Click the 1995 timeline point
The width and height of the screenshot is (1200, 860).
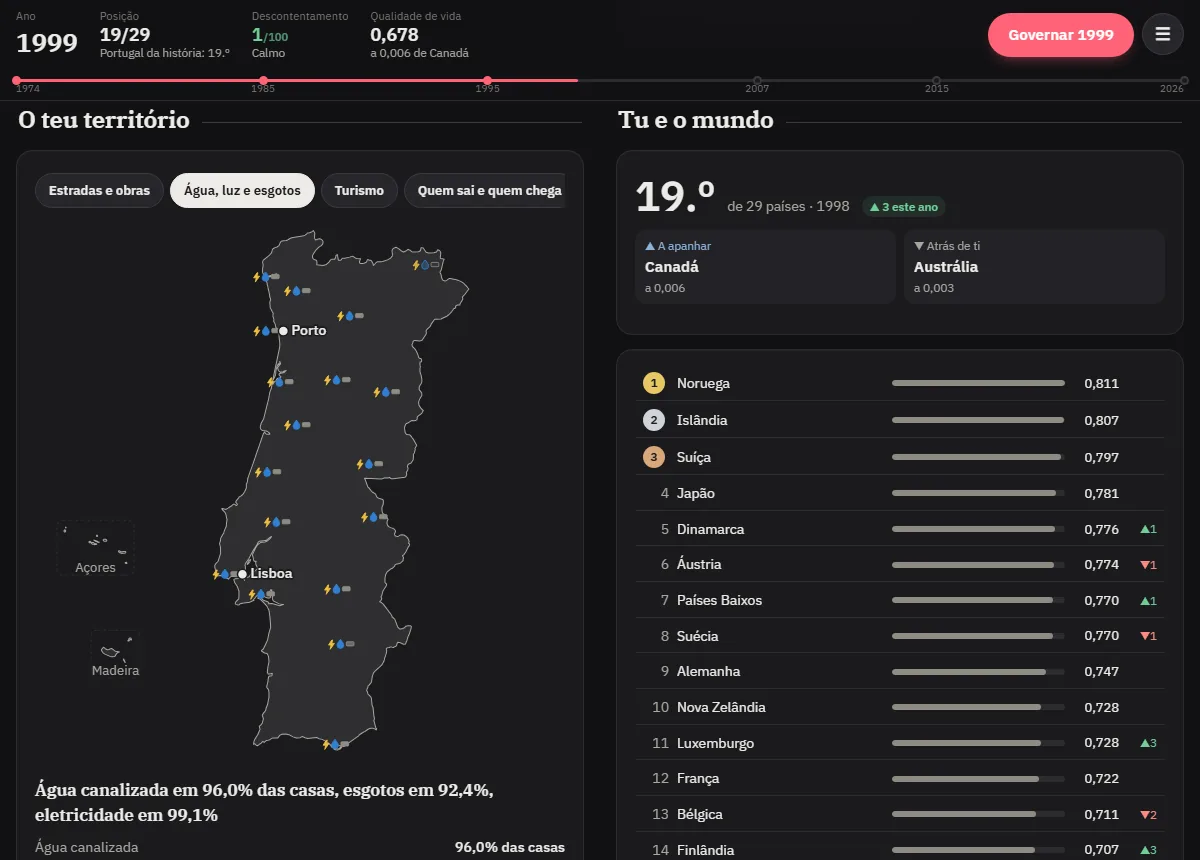(487, 80)
